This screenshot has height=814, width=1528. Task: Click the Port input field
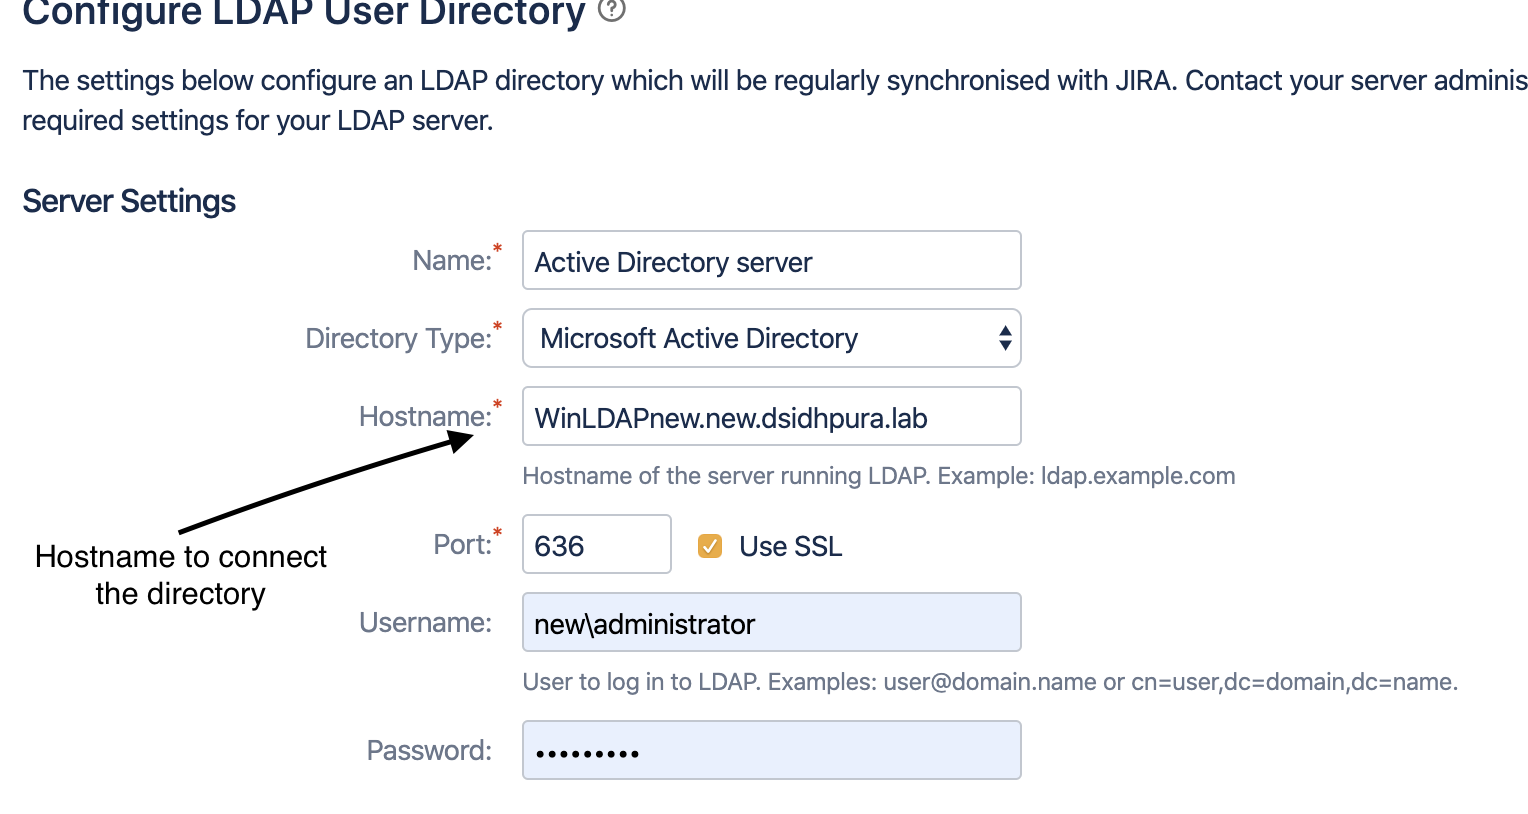596,544
